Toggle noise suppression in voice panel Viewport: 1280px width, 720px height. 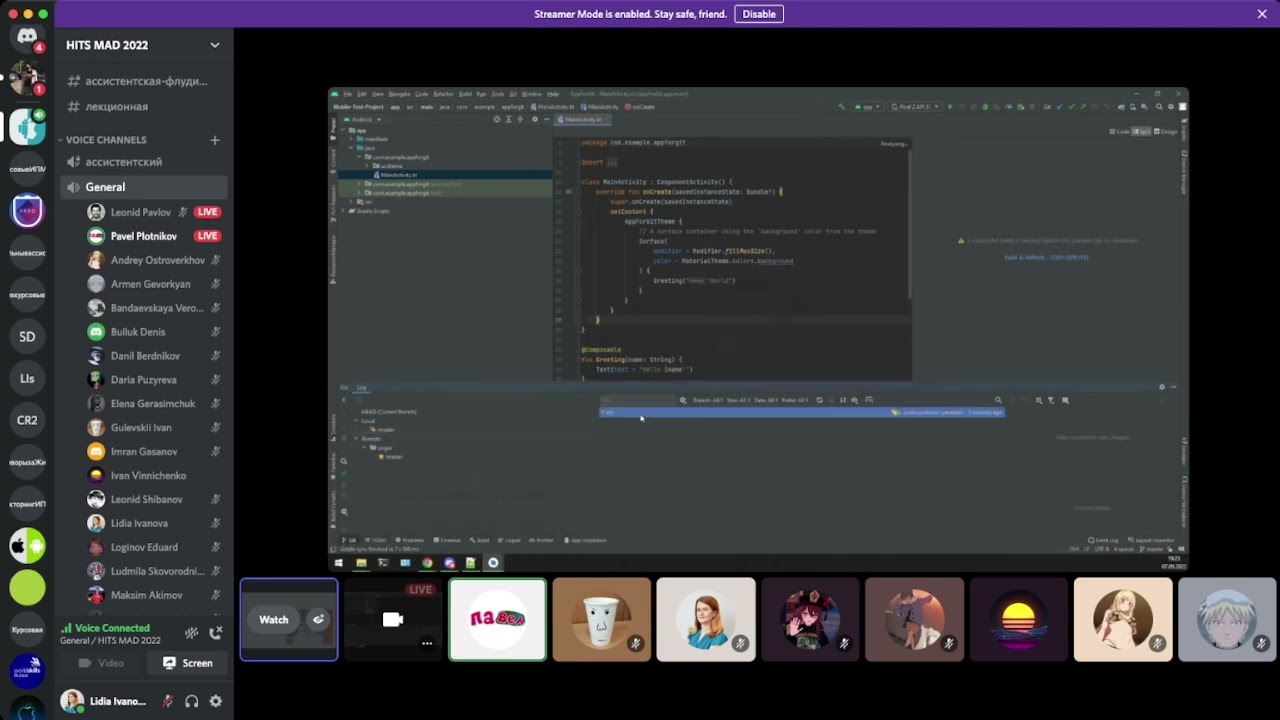(191, 633)
